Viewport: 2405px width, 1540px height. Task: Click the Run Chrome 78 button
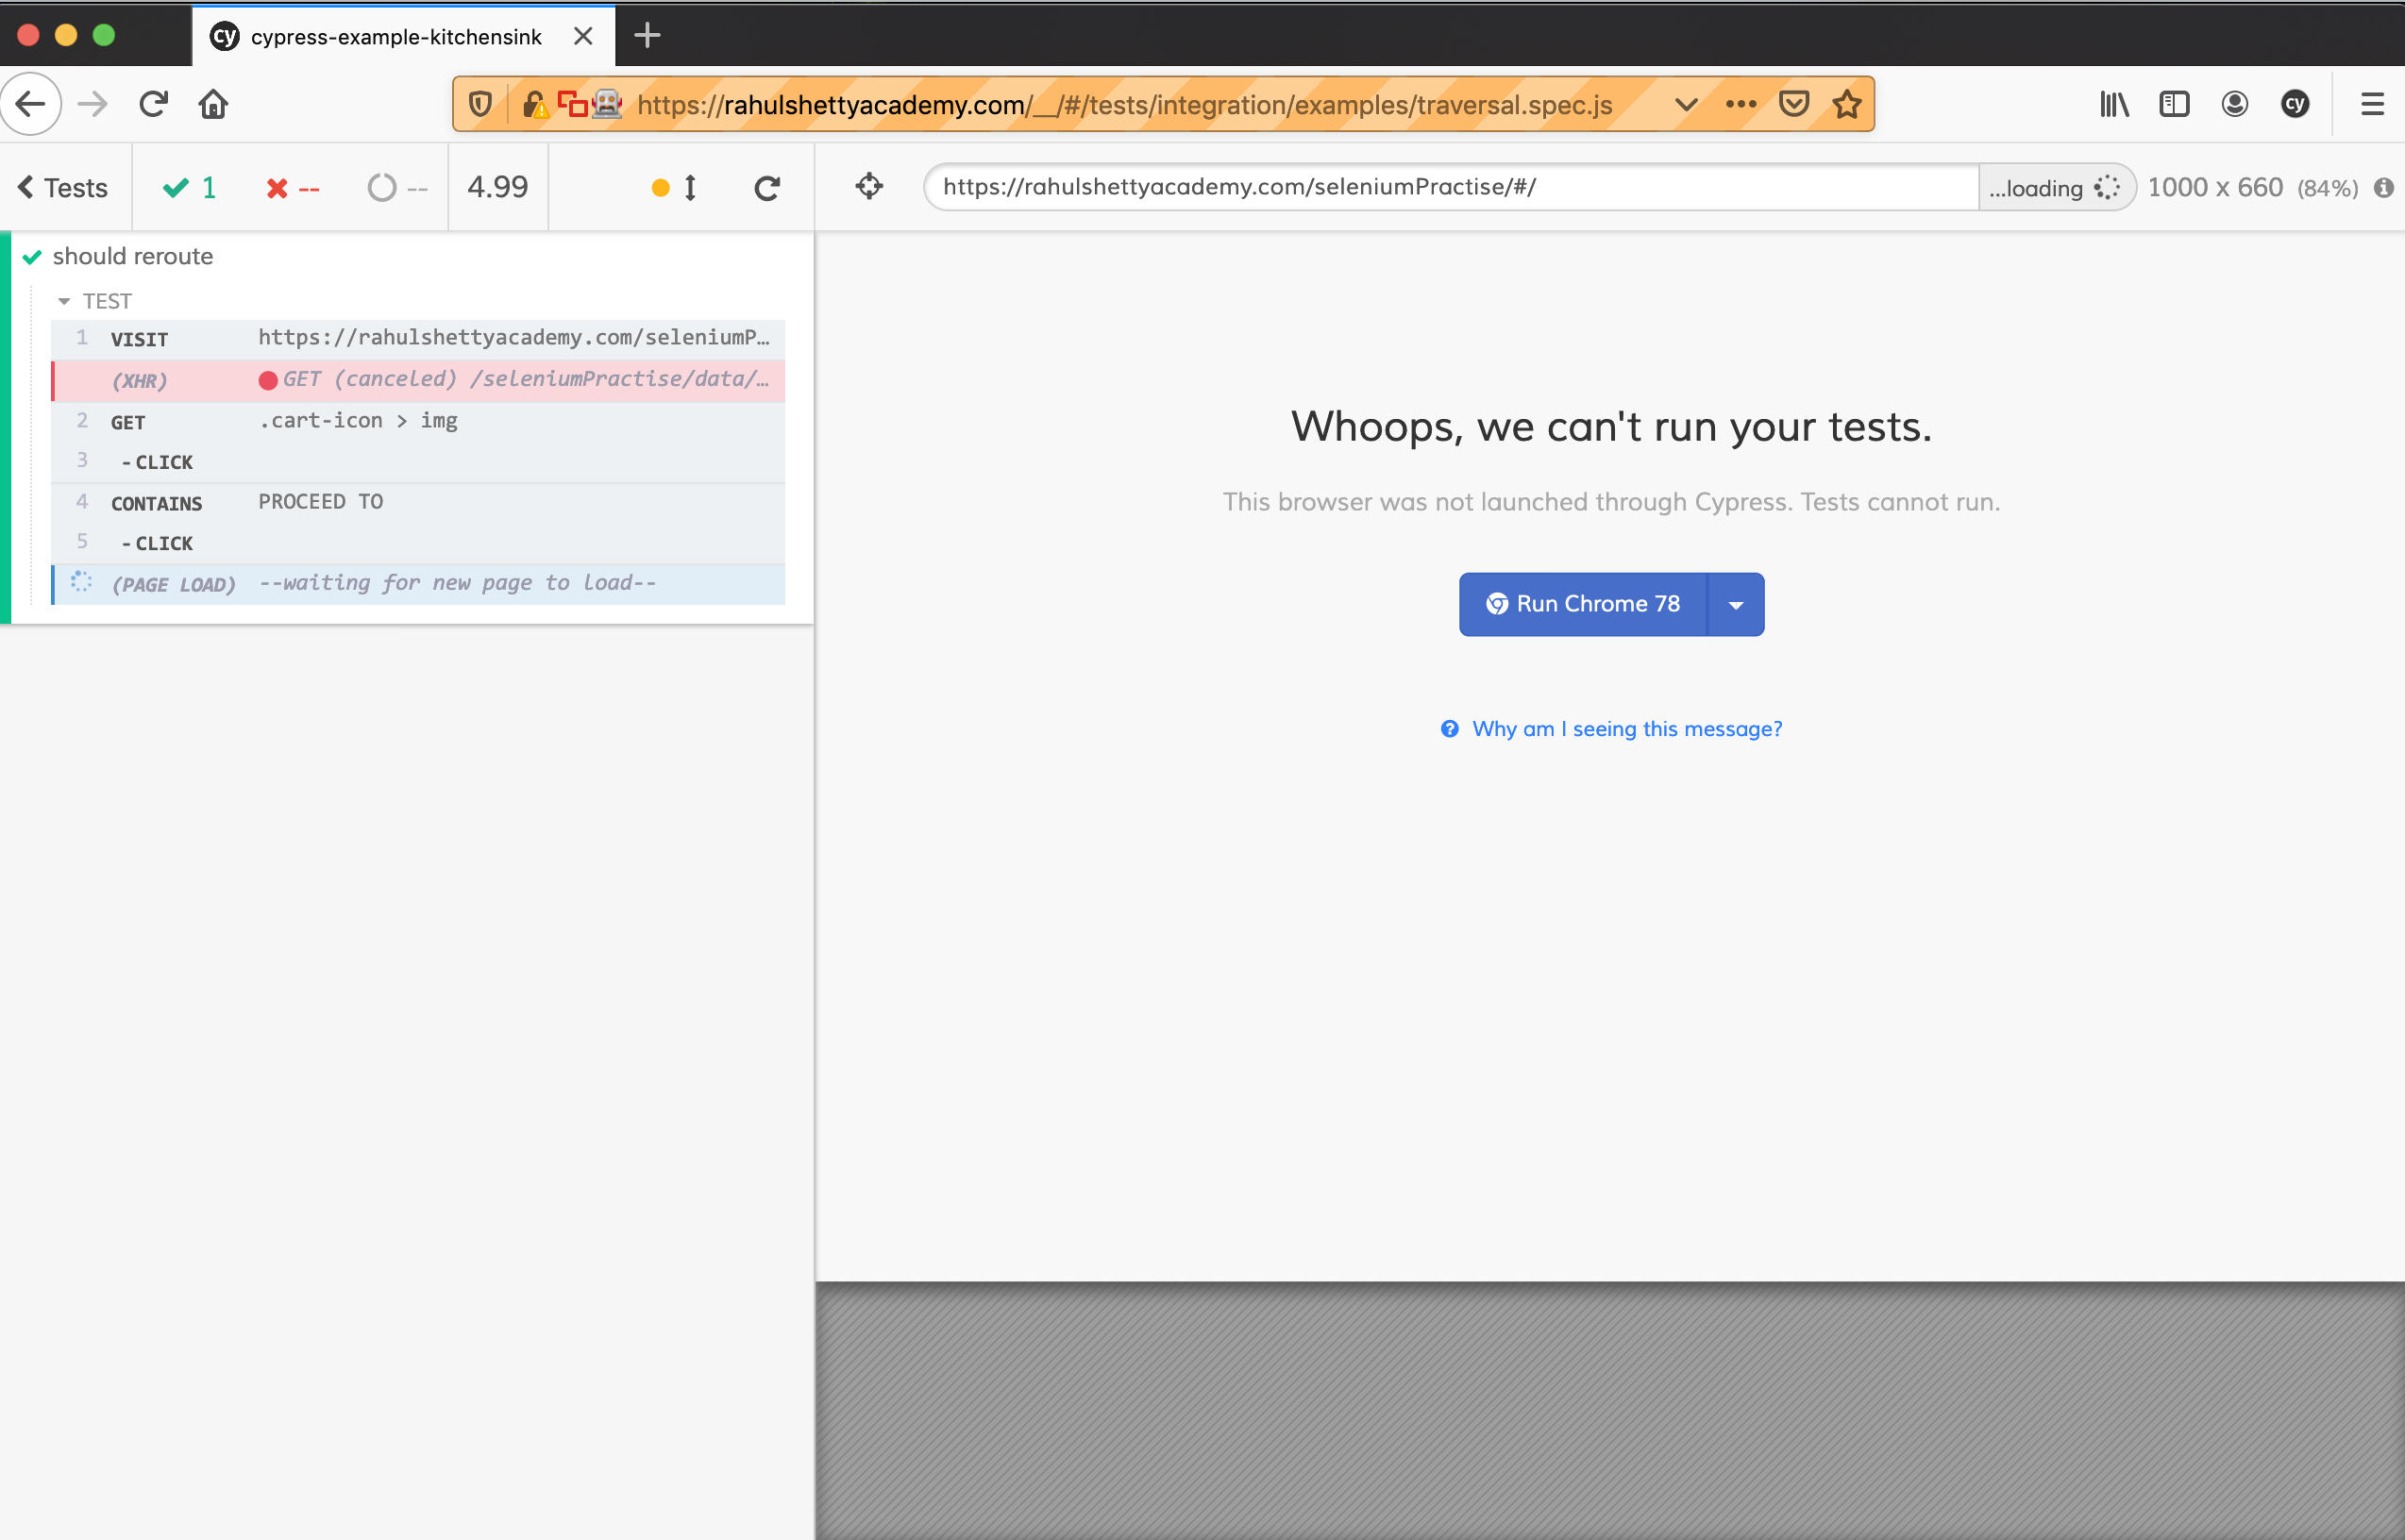tap(1583, 604)
